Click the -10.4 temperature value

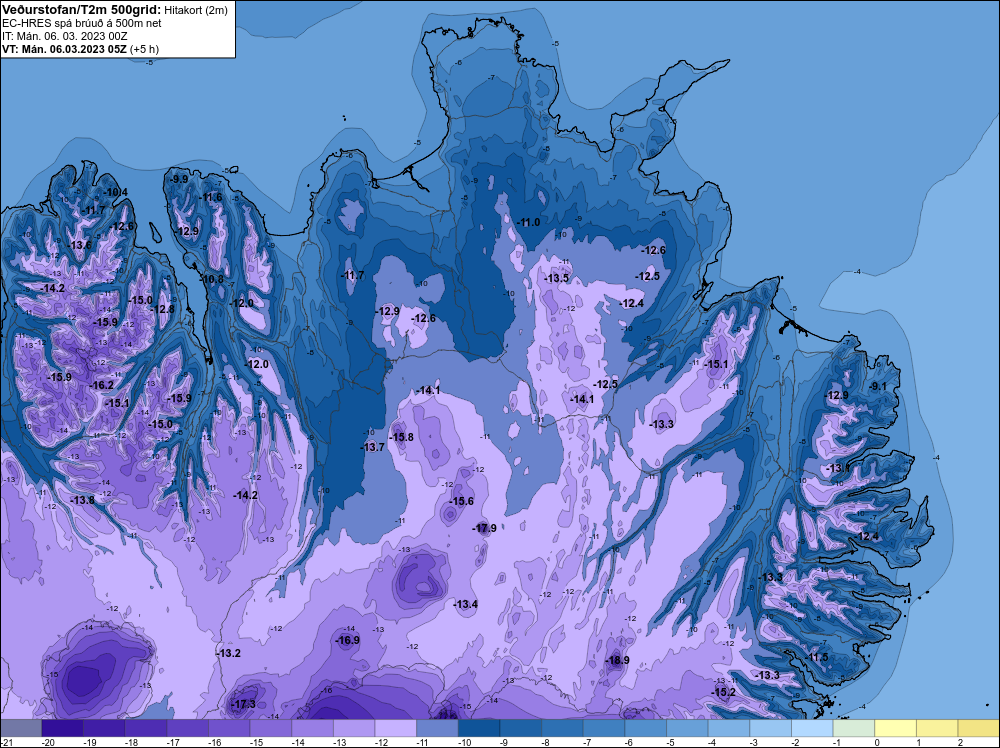115,193
